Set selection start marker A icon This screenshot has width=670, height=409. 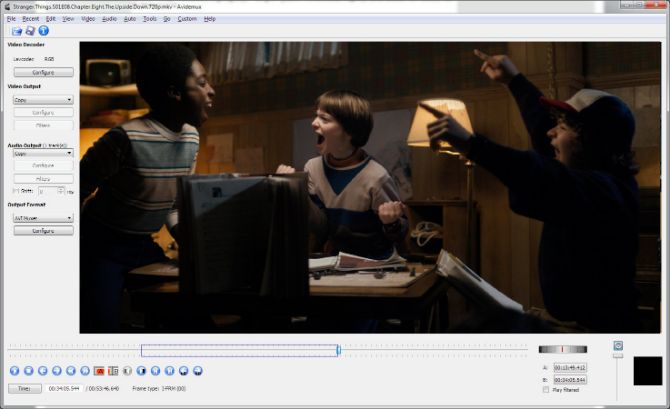pyautogui.click(x=99, y=371)
